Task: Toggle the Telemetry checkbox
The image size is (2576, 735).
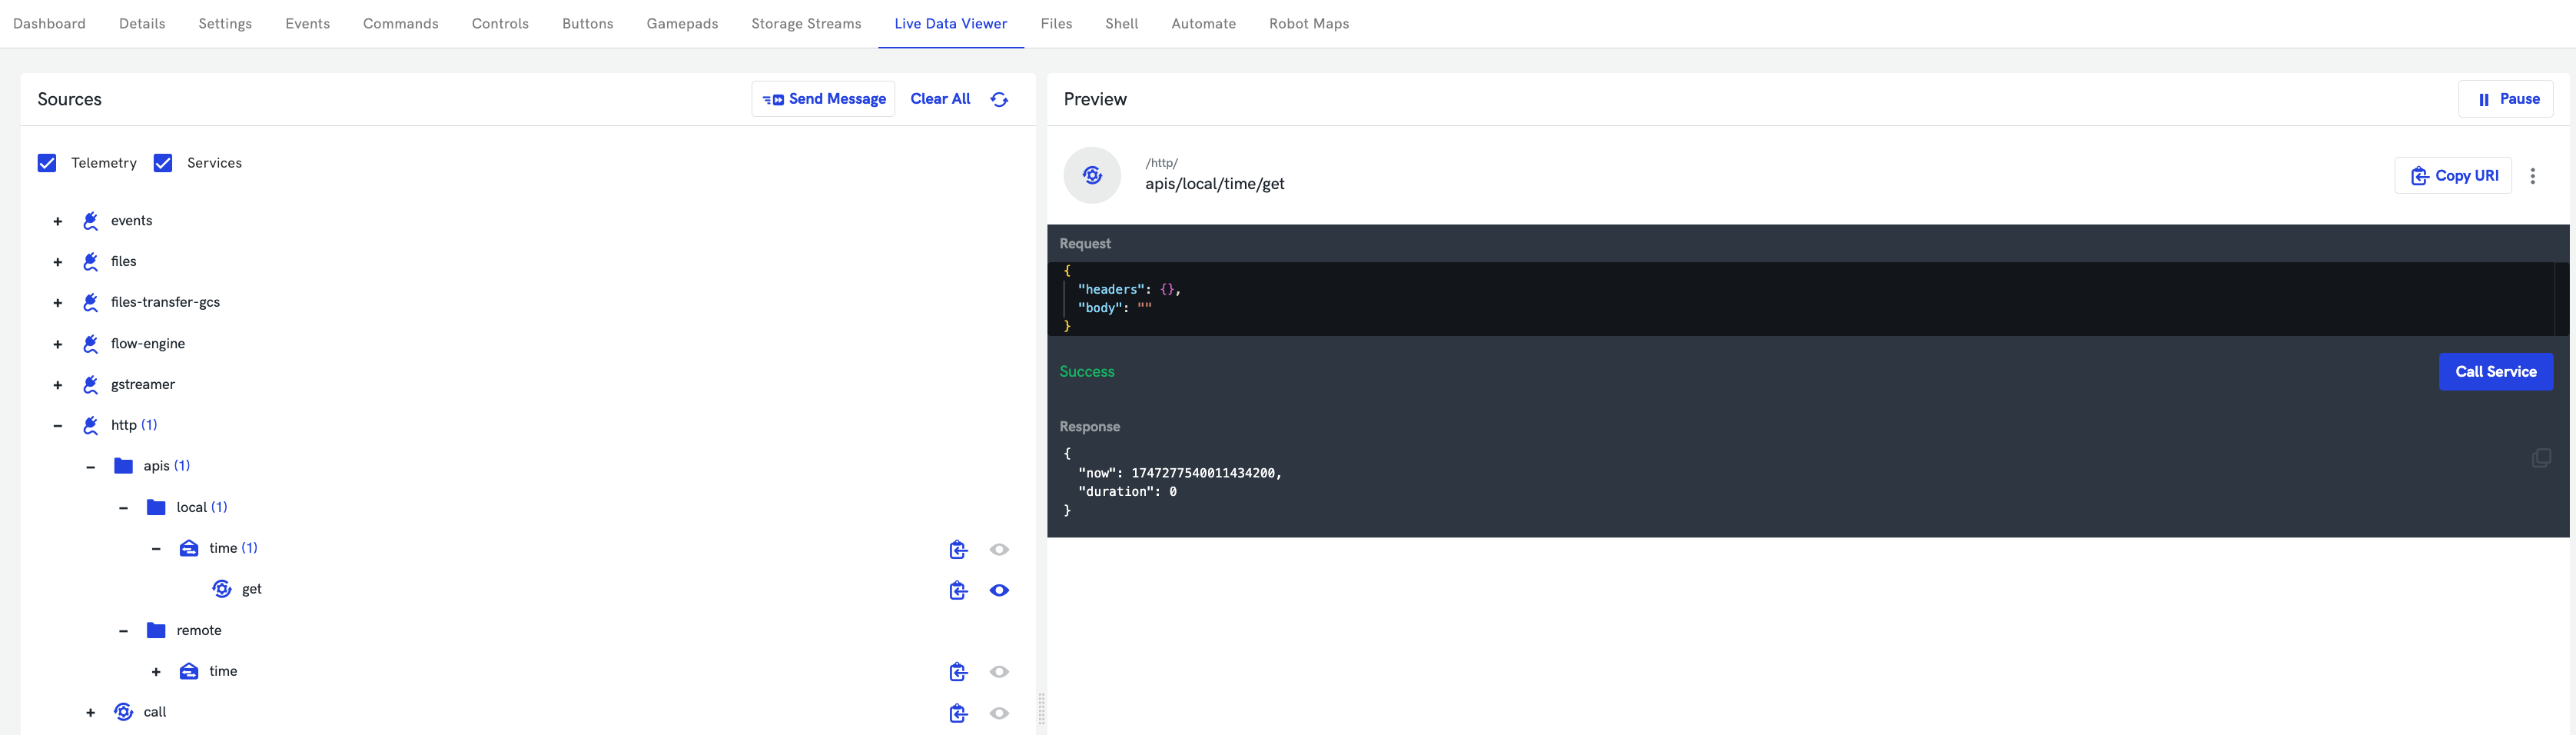Action: (x=47, y=163)
